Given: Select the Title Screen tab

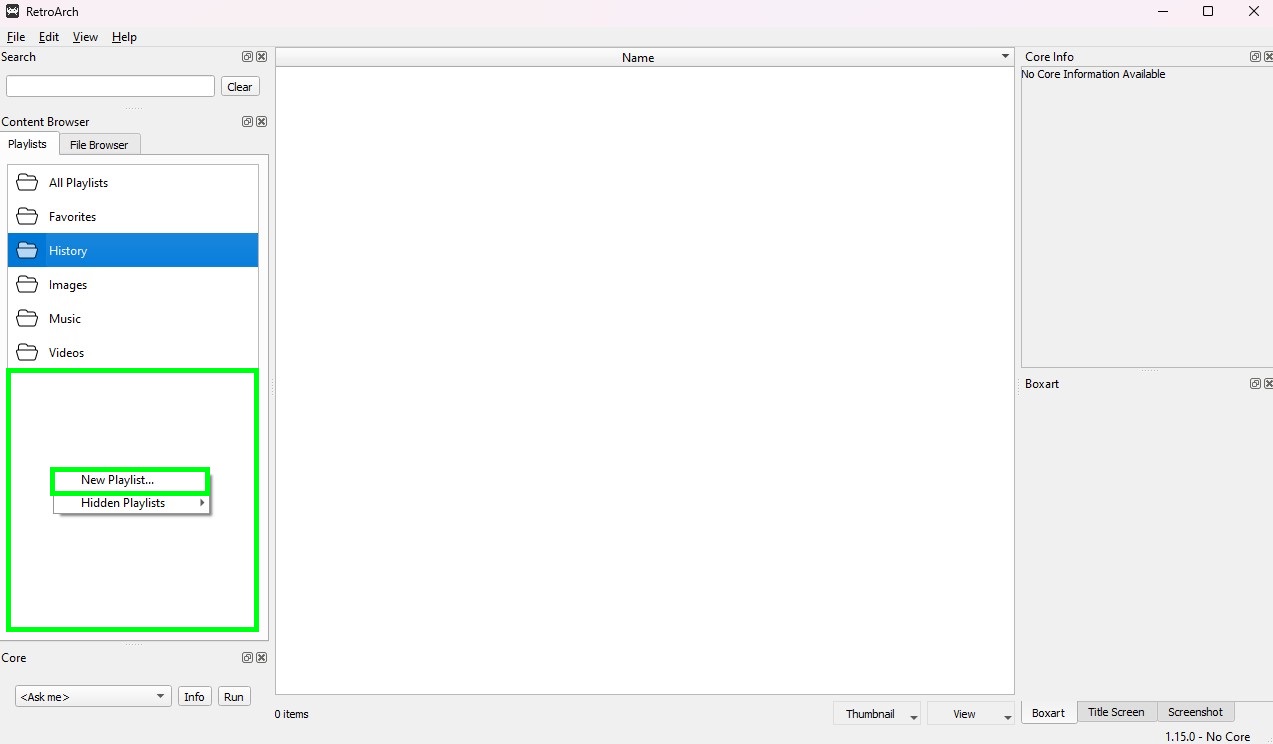Looking at the screenshot, I should click(1116, 712).
